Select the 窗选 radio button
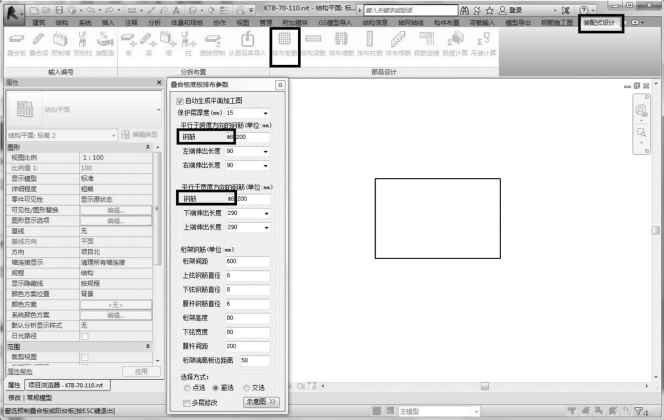Viewport: 664px width, 420px height. pos(216,388)
